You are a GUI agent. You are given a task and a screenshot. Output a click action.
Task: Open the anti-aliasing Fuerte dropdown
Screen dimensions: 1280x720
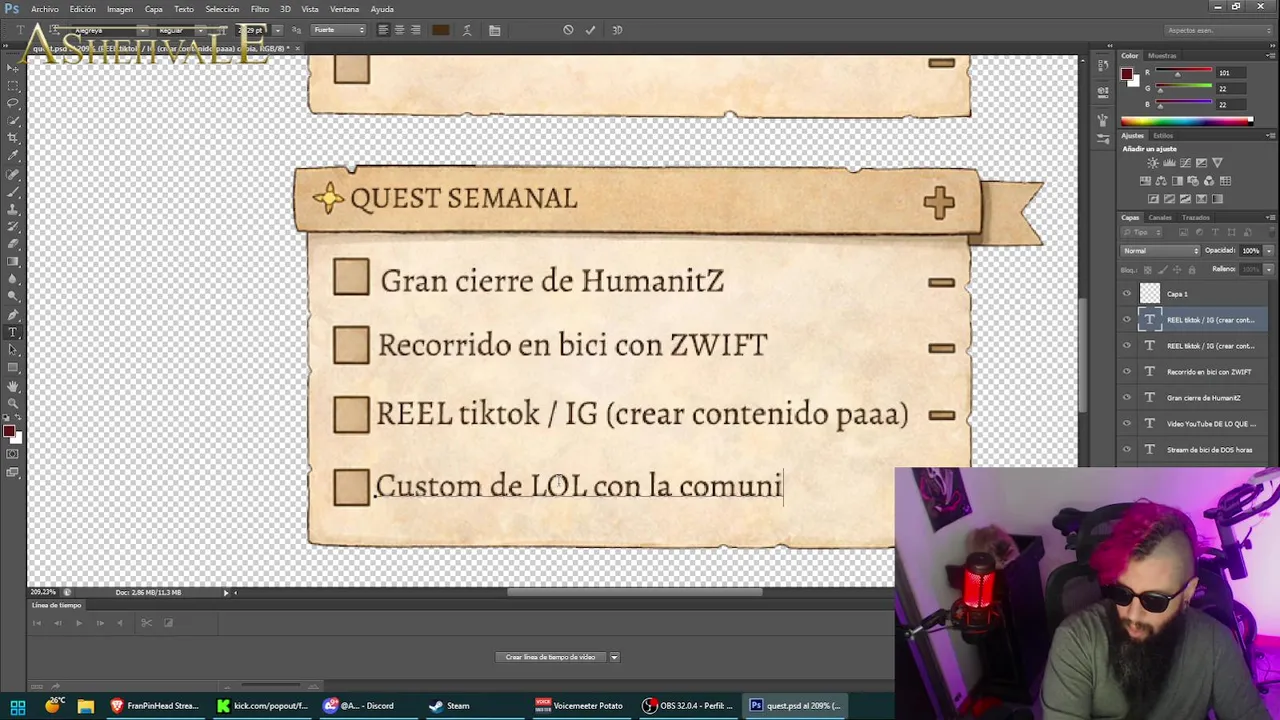coord(339,30)
